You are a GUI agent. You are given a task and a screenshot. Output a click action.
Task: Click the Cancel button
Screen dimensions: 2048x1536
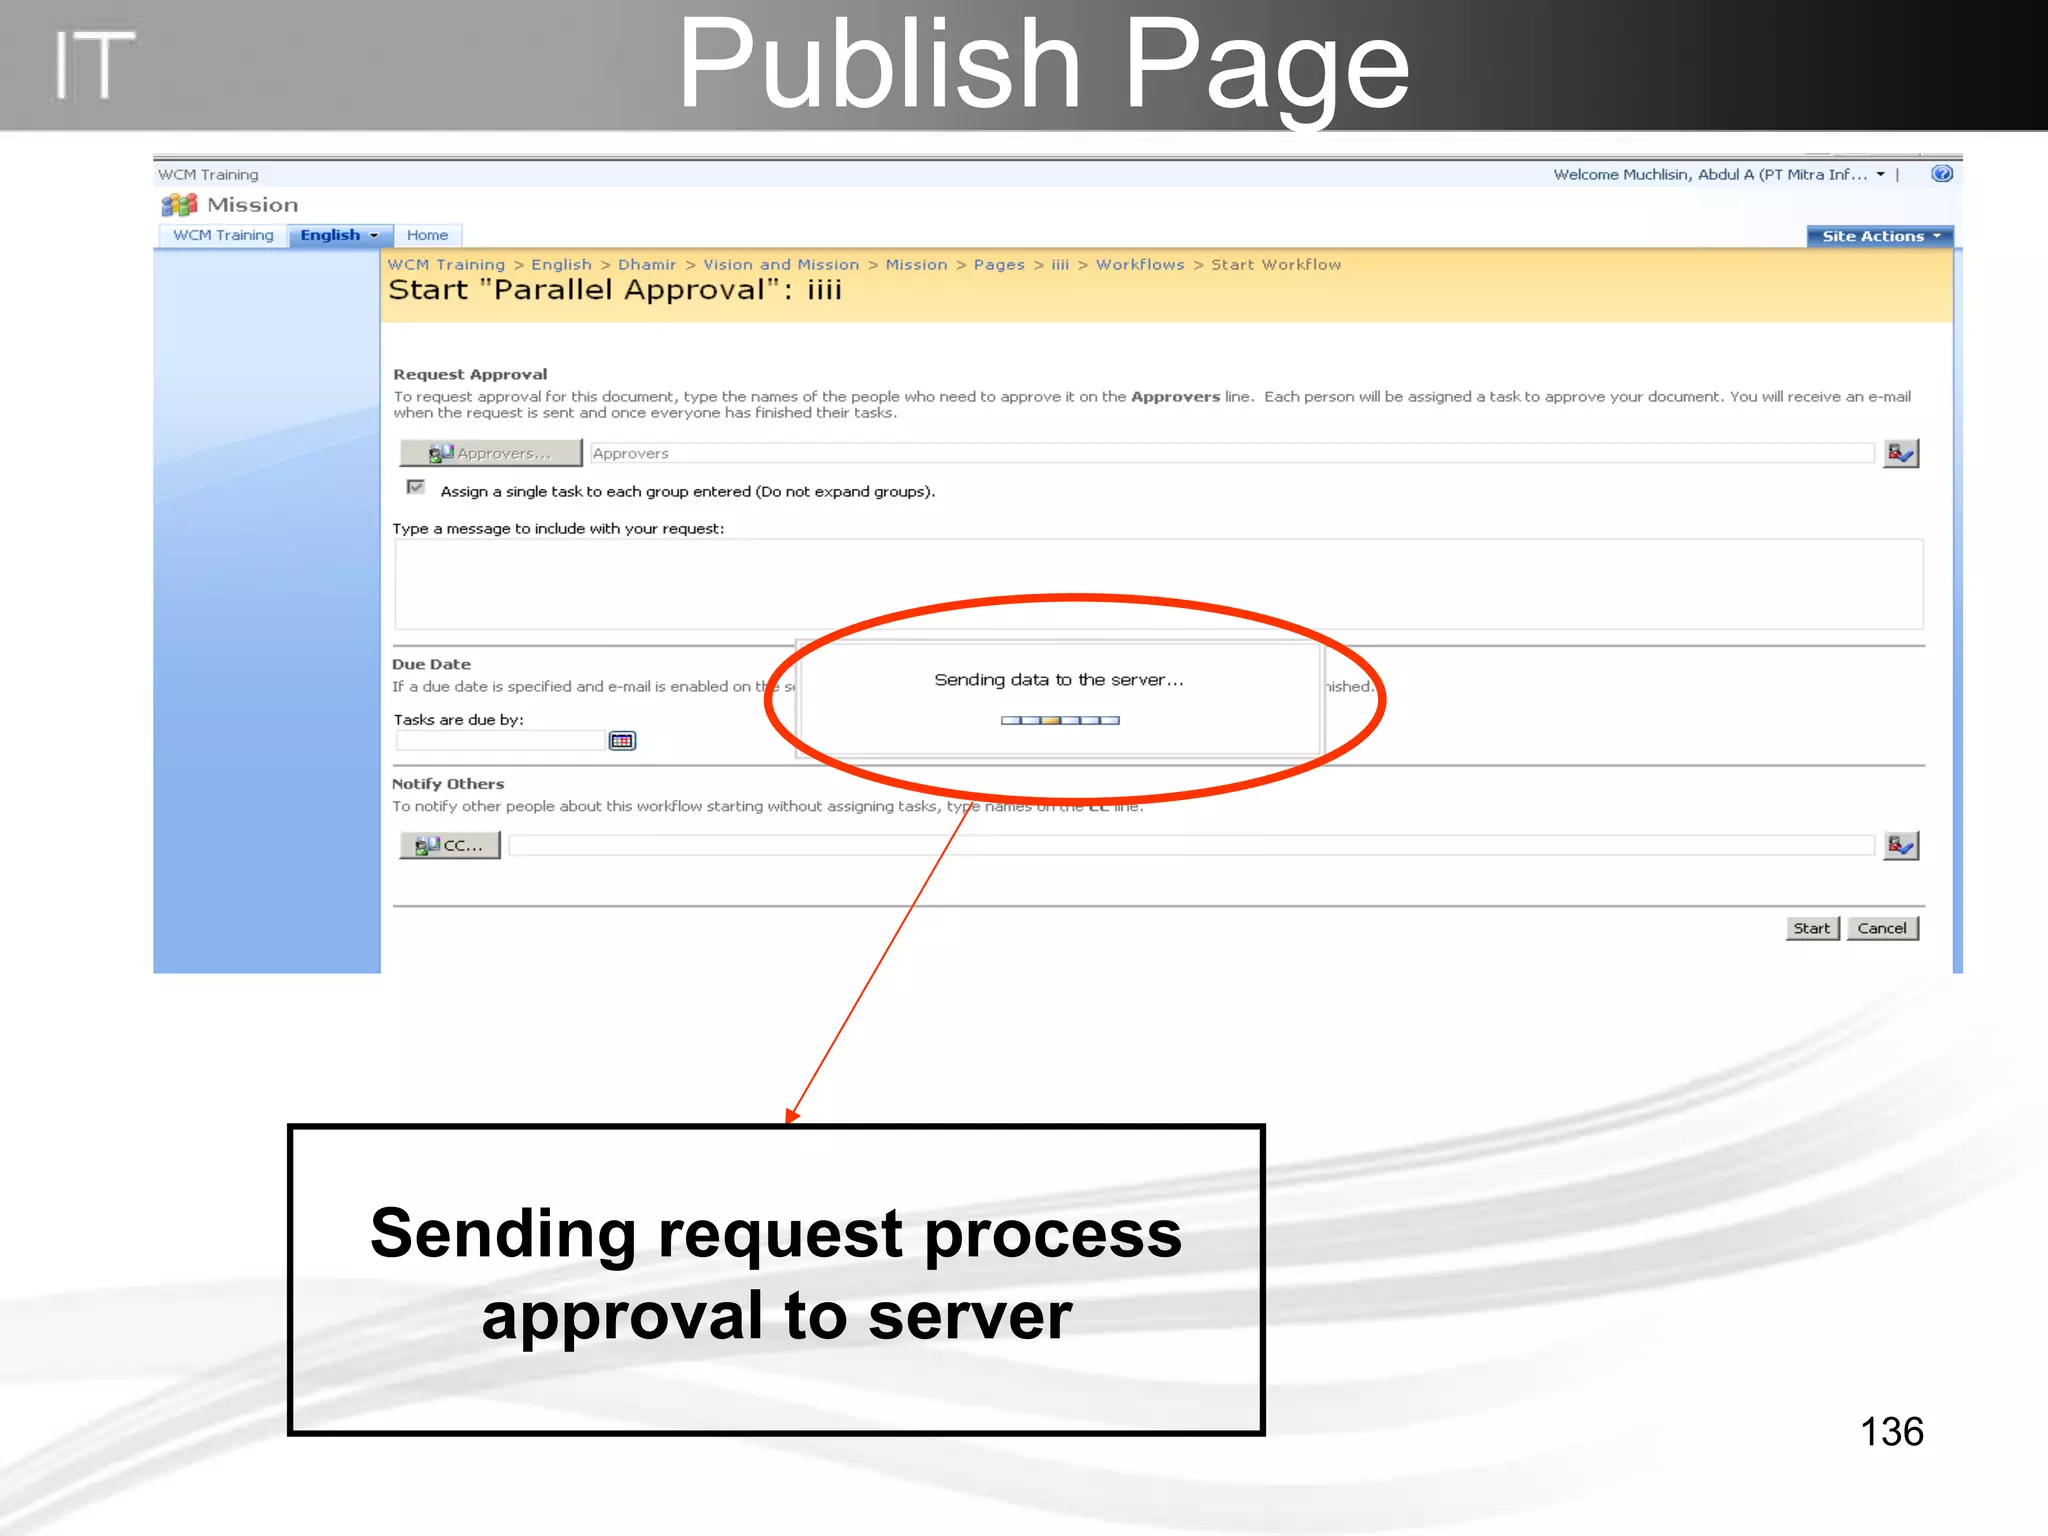[x=1882, y=928]
